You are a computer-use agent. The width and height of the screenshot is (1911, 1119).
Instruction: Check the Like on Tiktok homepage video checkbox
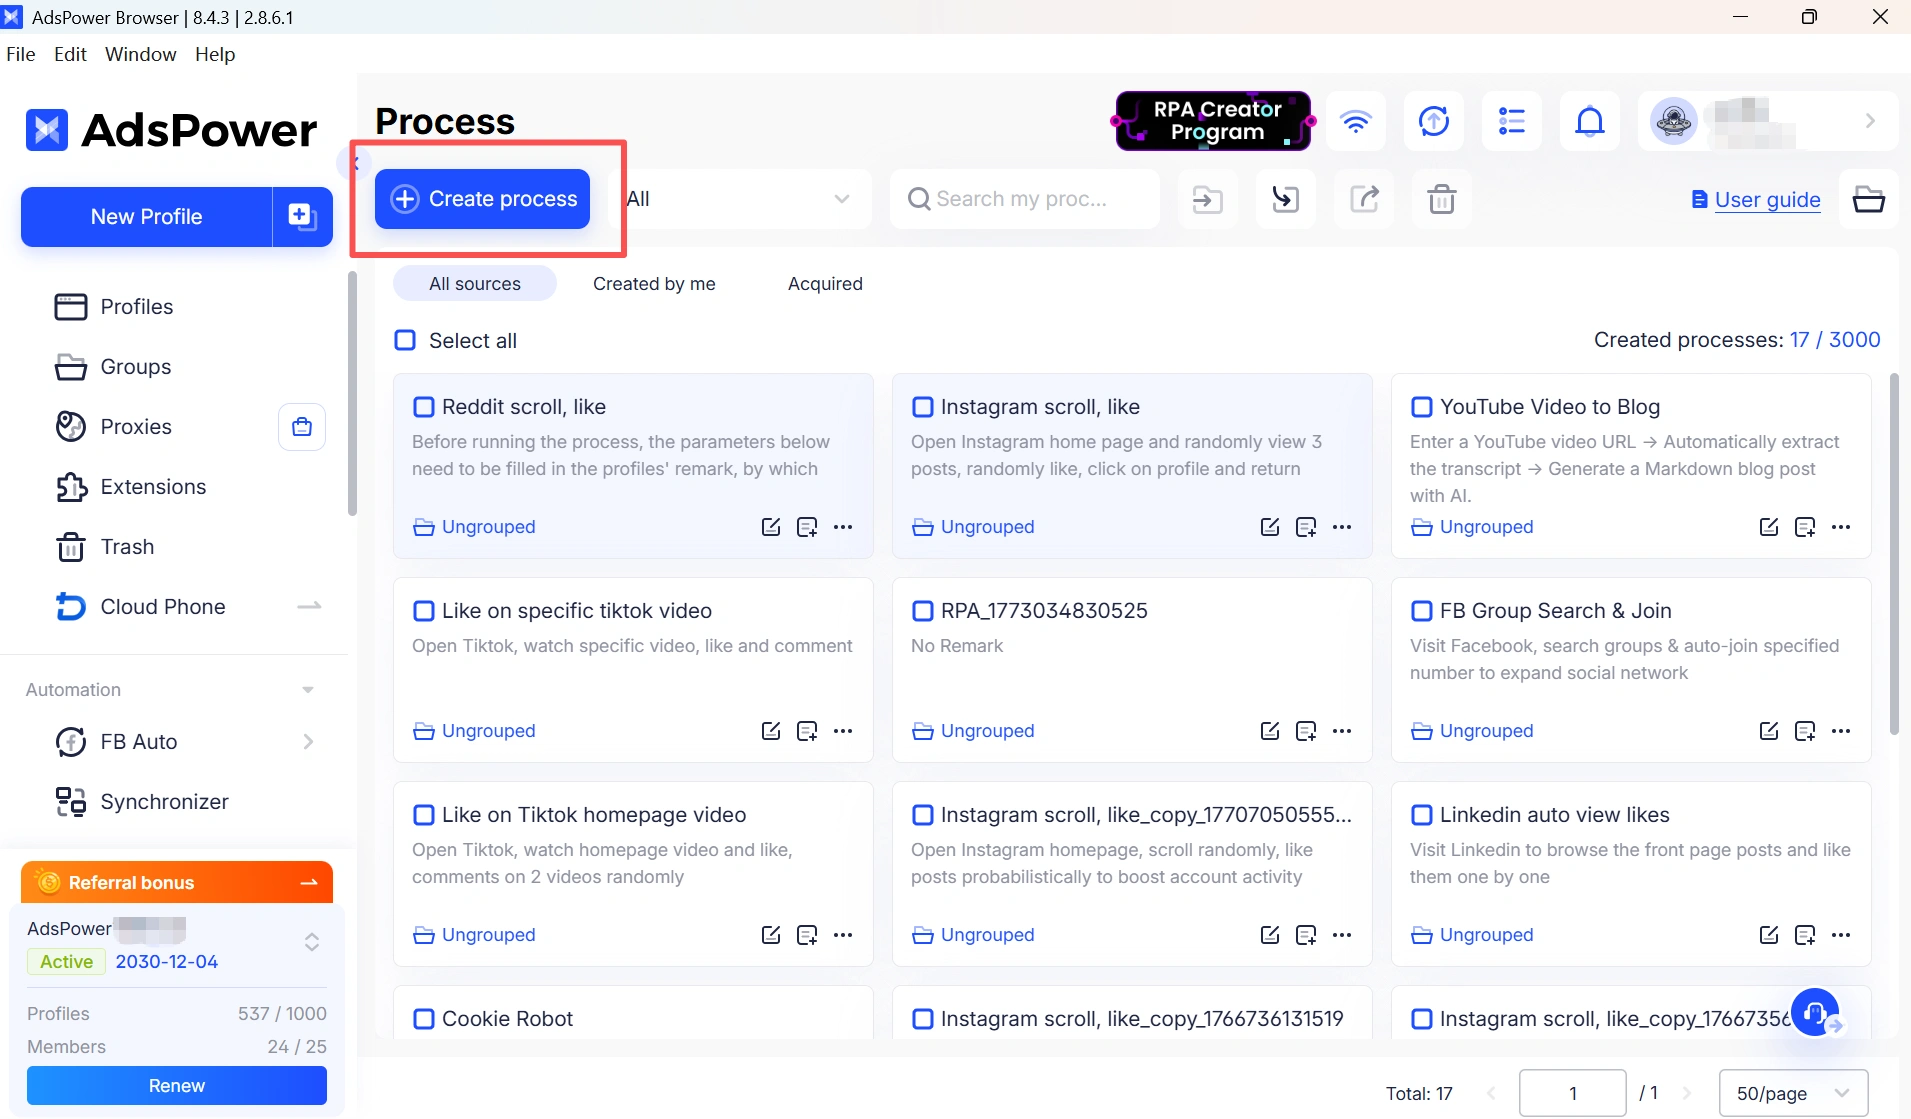click(x=424, y=815)
